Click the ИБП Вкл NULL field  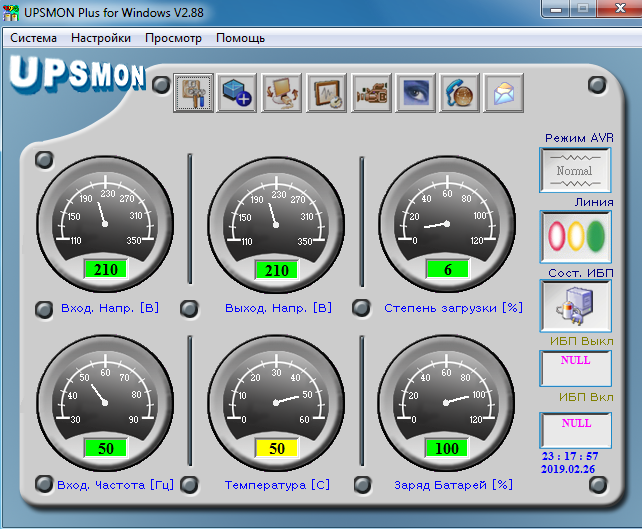tap(576, 430)
